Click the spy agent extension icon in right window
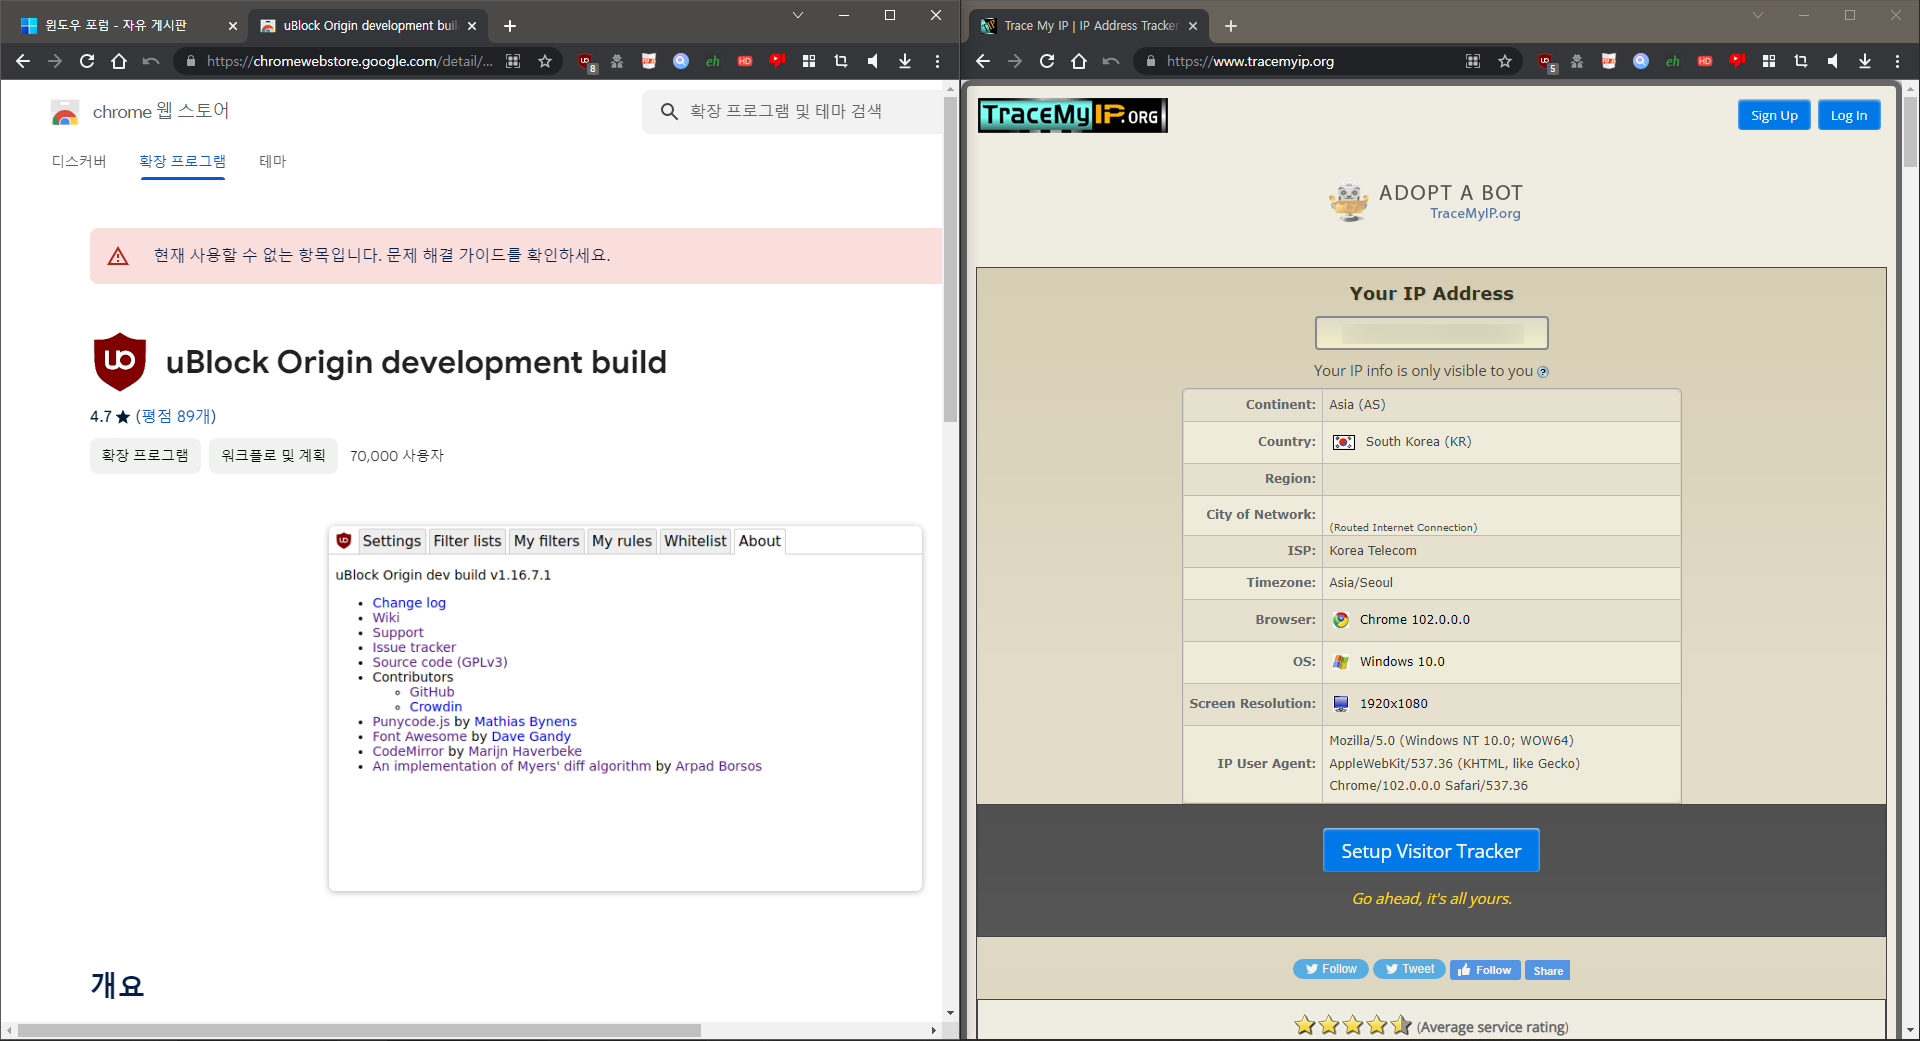 pyautogui.click(x=1577, y=61)
